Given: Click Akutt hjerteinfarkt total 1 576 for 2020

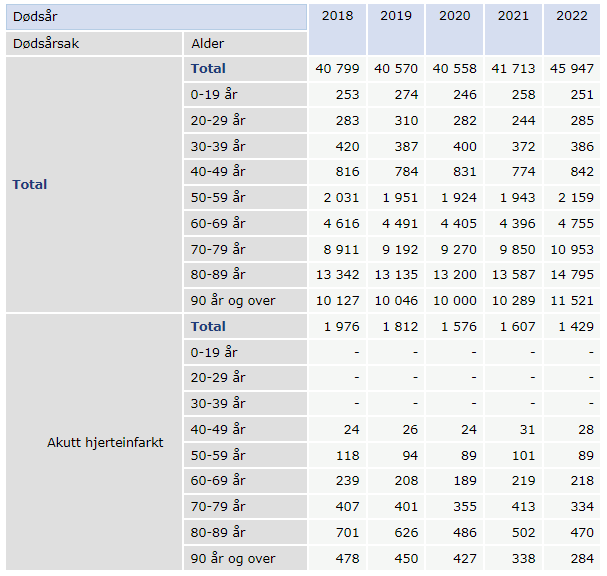Looking at the screenshot, I should pos(459,326).
